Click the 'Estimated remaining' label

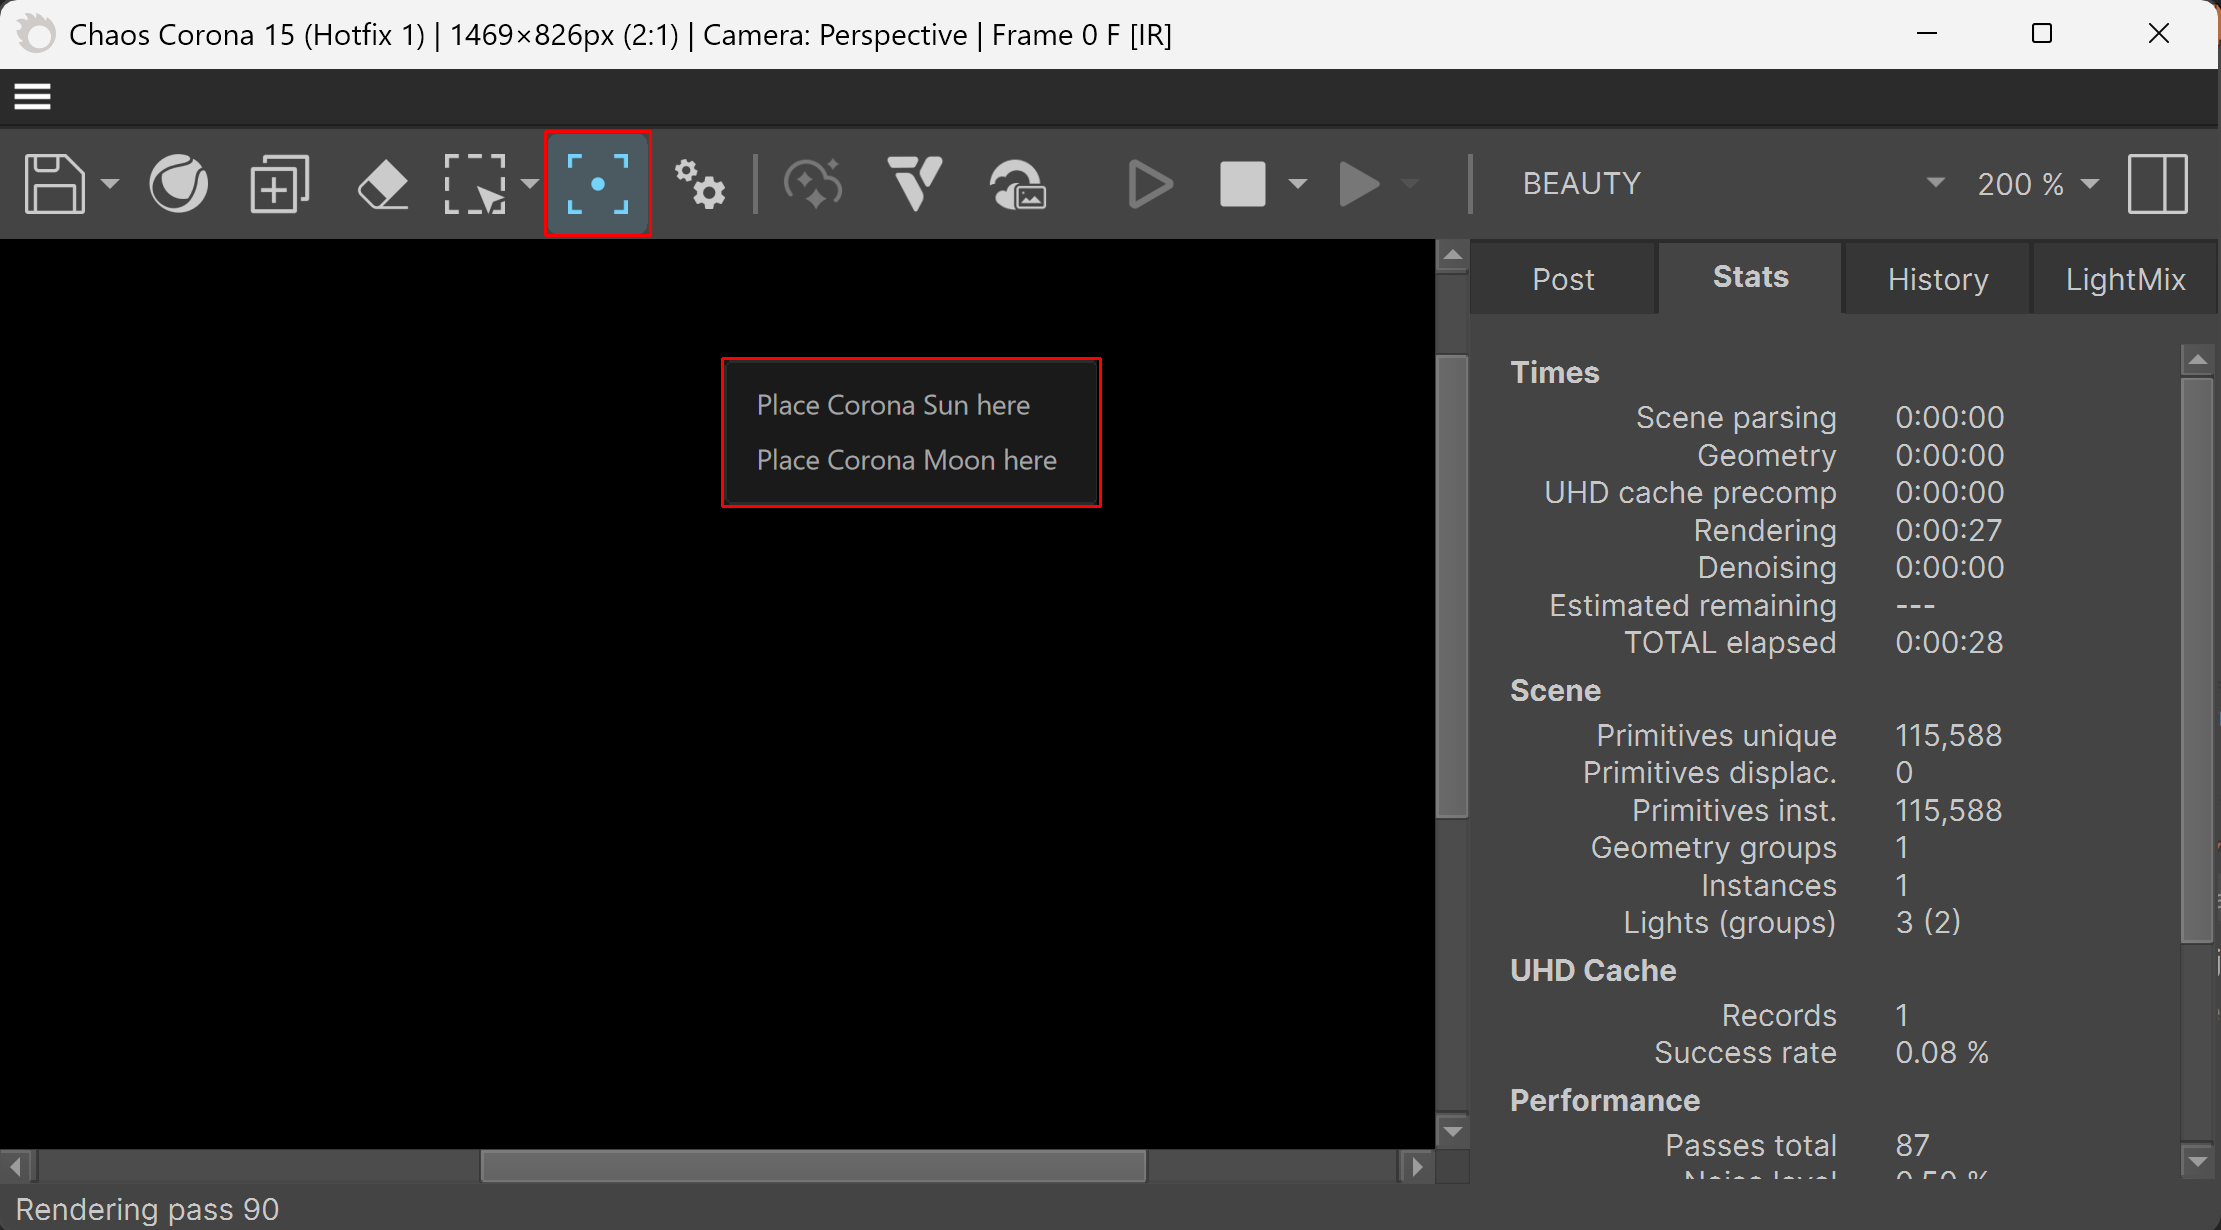[x=1693, y=605]
